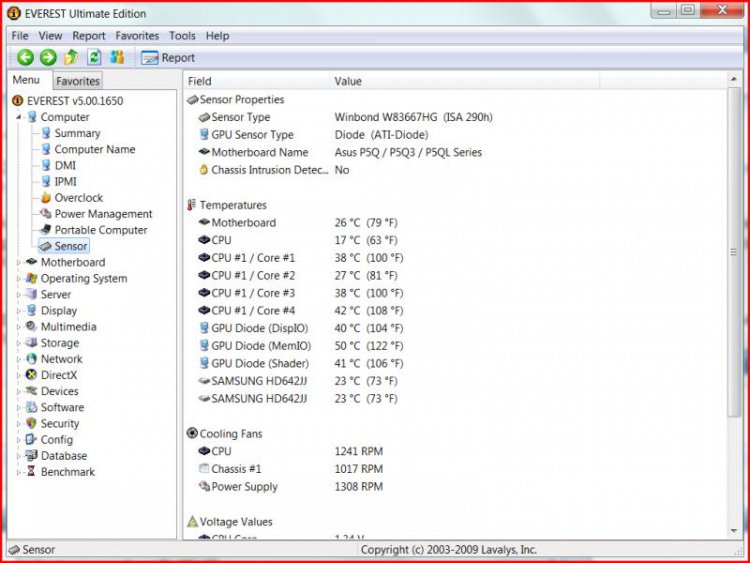750x563 pixels.
Task: Open the Help menu
Action: [x=217, y=36]
